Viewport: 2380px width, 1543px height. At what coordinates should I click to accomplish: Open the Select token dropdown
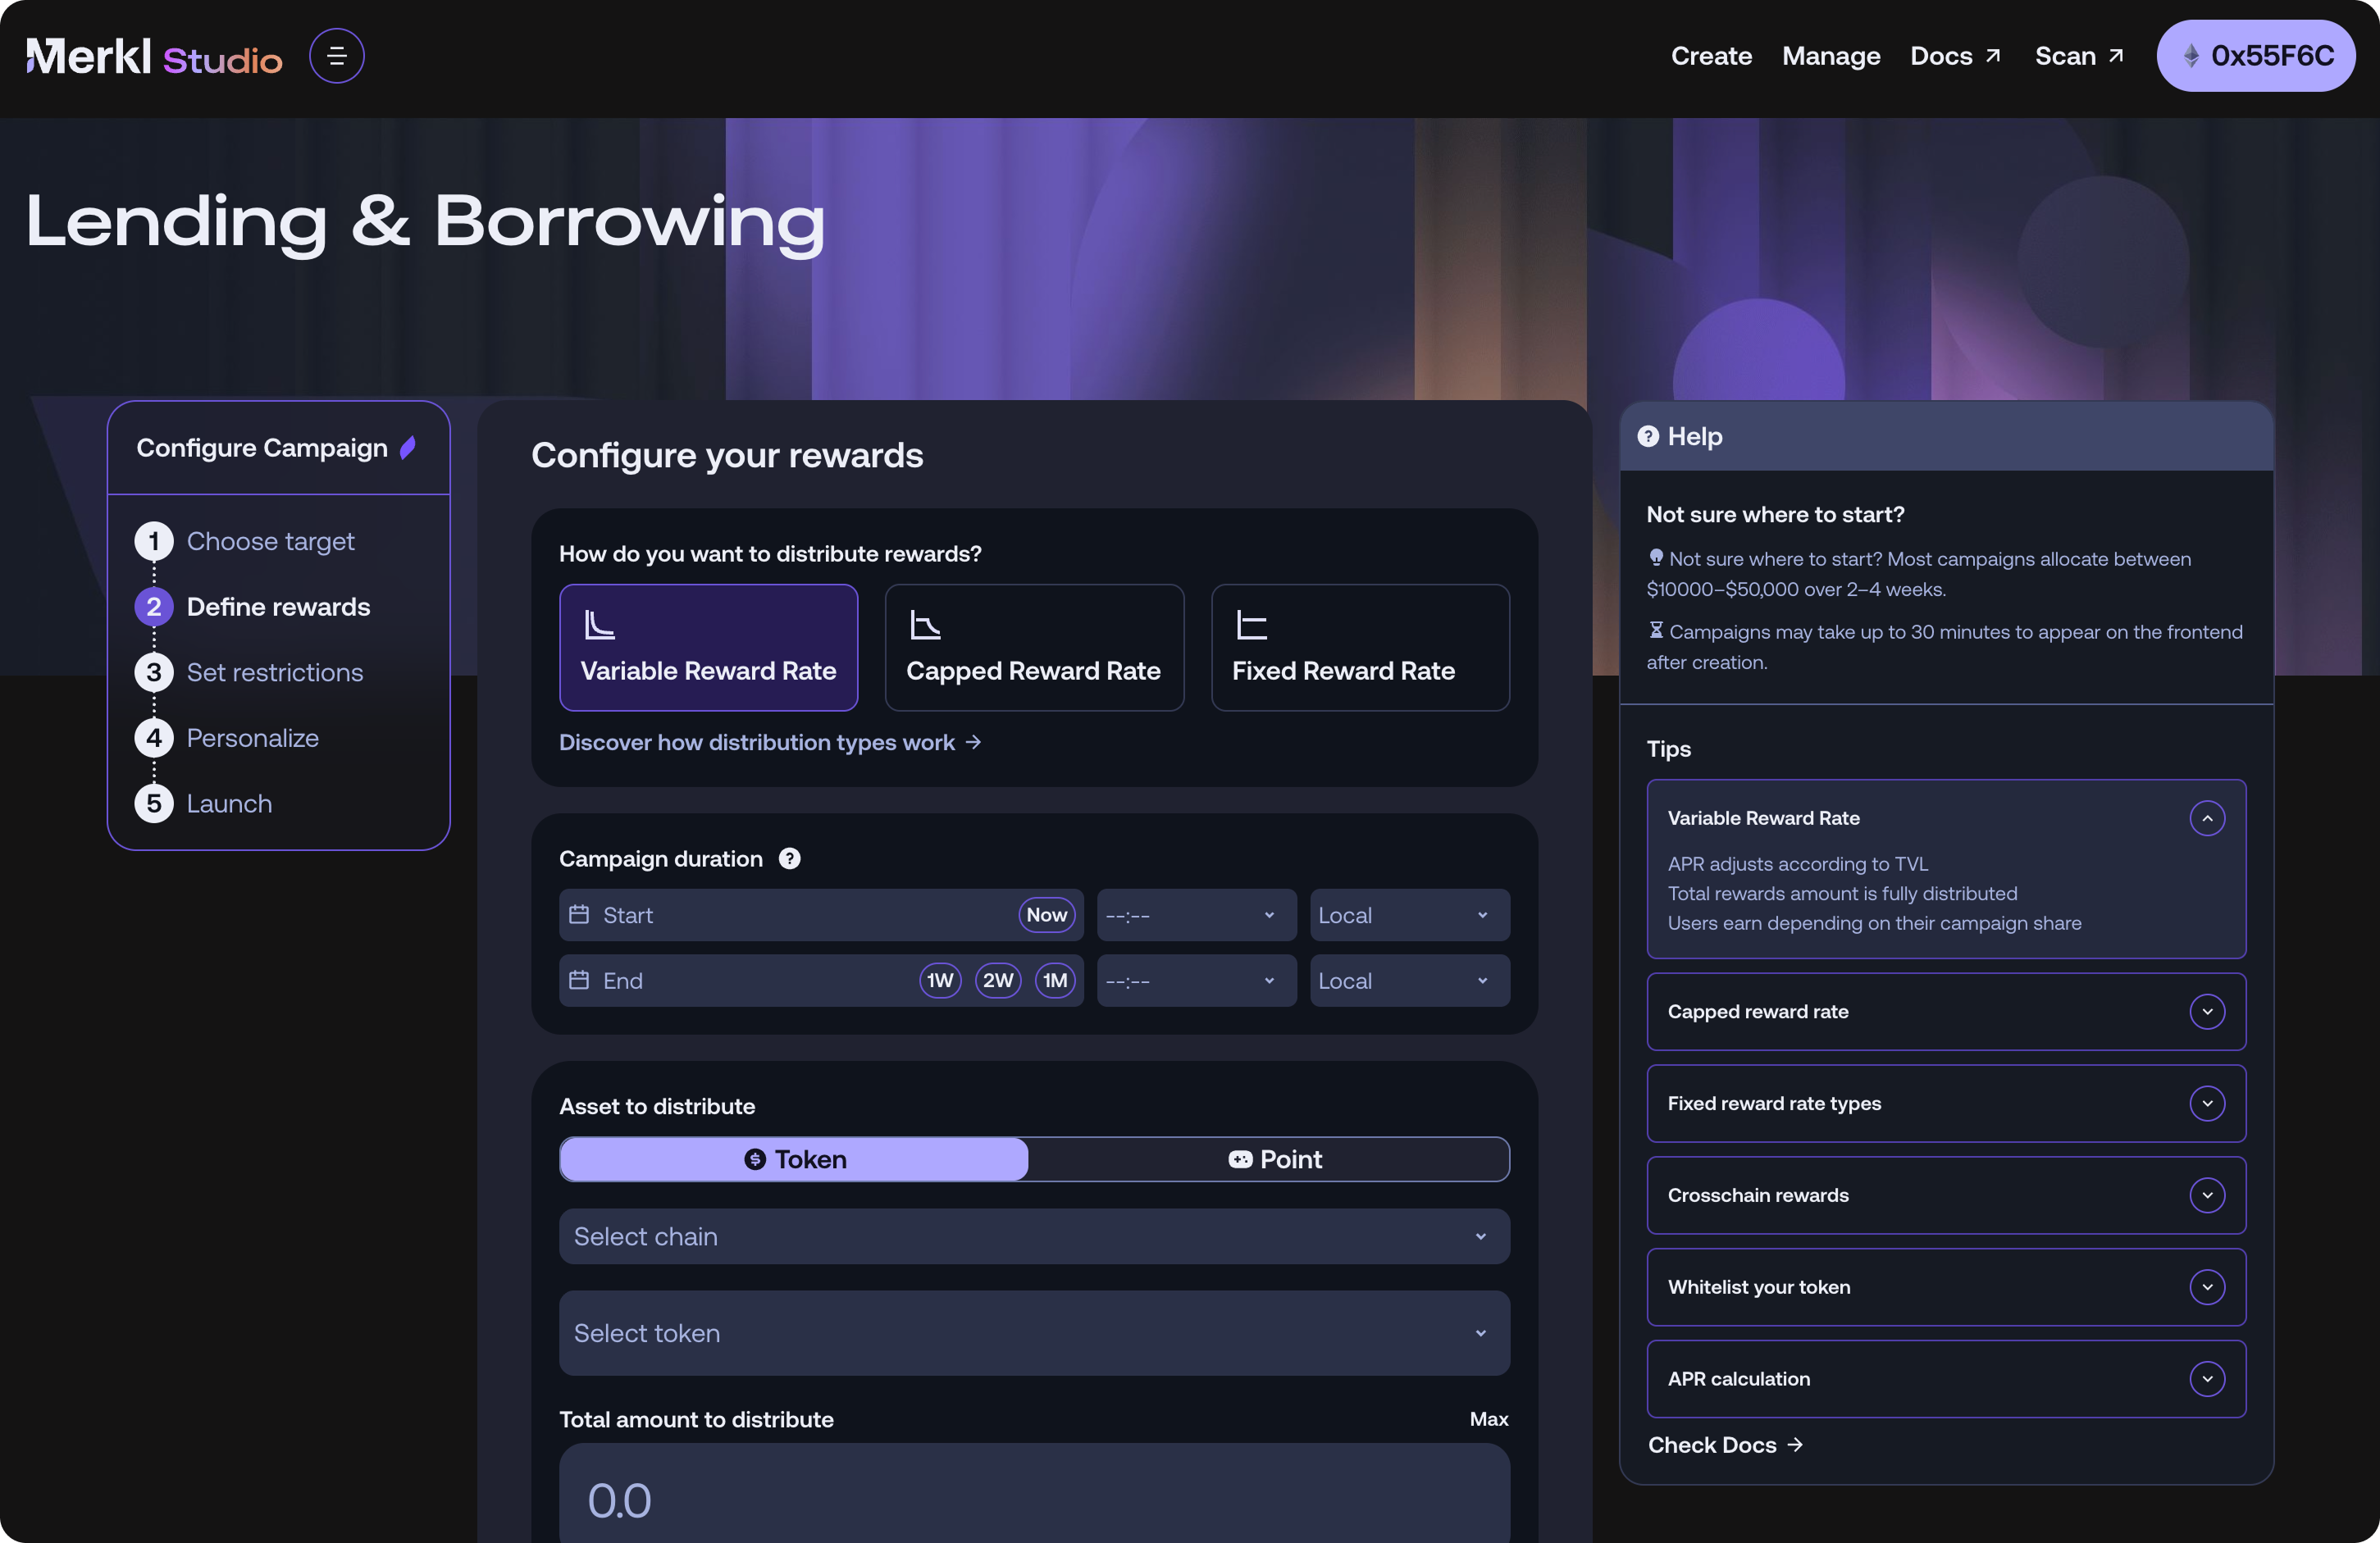point(1034,1333)
